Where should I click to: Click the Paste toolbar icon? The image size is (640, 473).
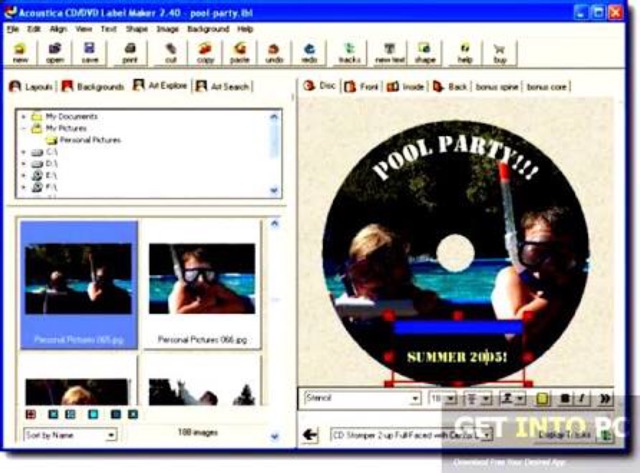[x=240, y=52]
